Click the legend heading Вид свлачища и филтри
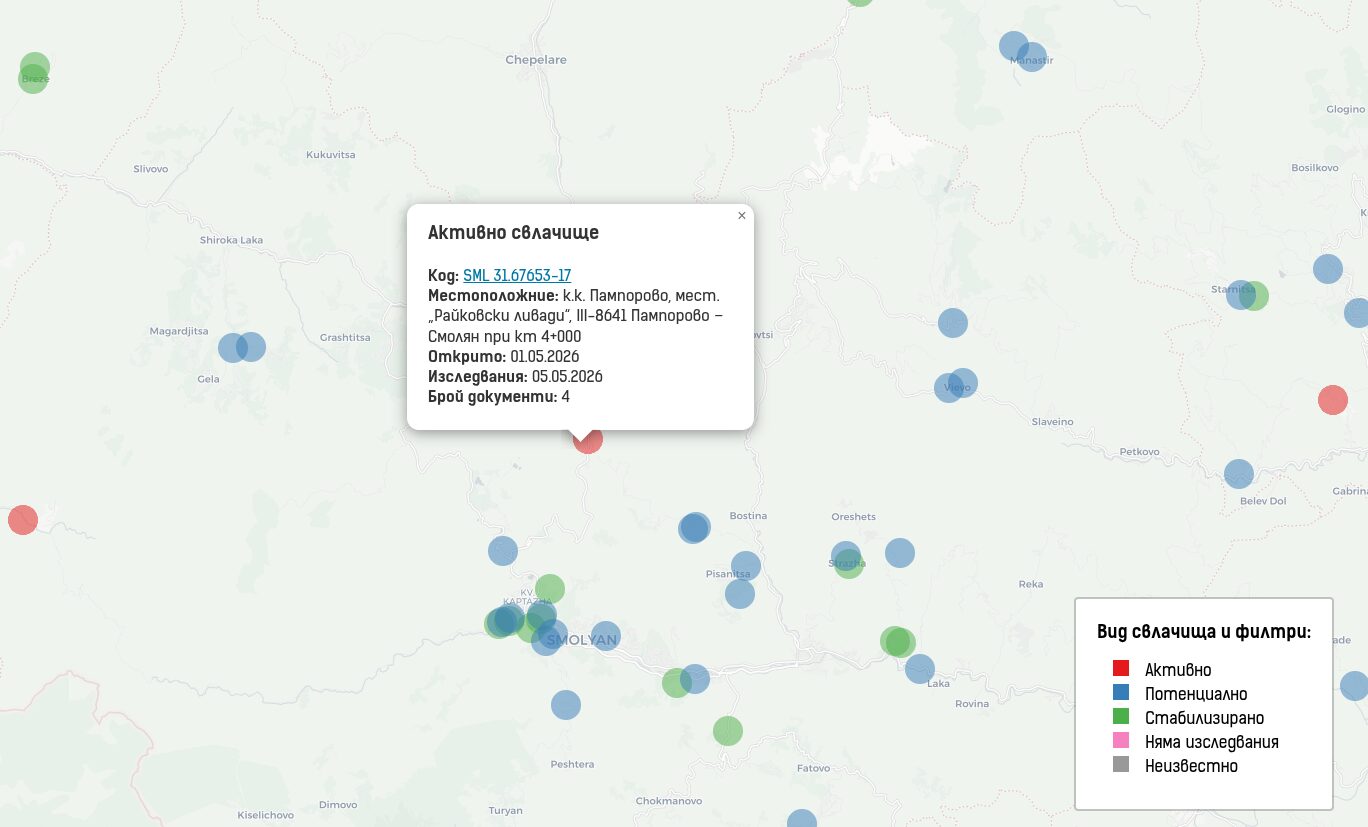Screen dimensions: 1368x827 (1204, 632)
